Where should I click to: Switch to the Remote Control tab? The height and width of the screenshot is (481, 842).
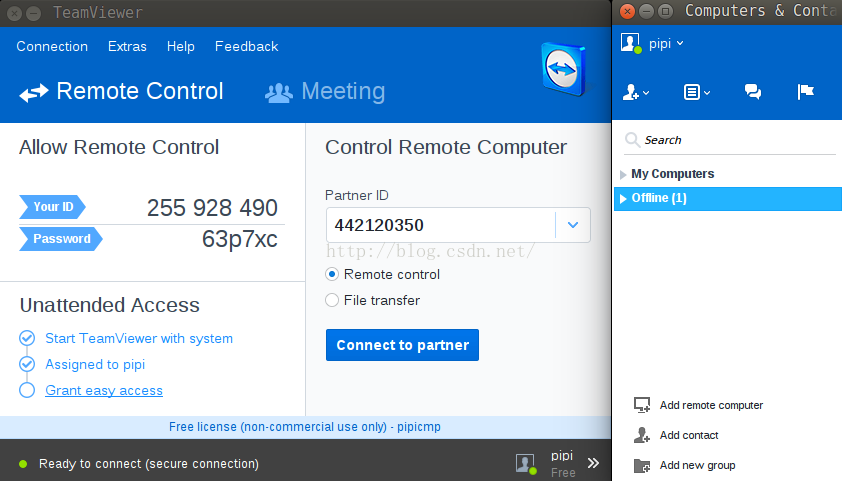[x=121, y=91]
